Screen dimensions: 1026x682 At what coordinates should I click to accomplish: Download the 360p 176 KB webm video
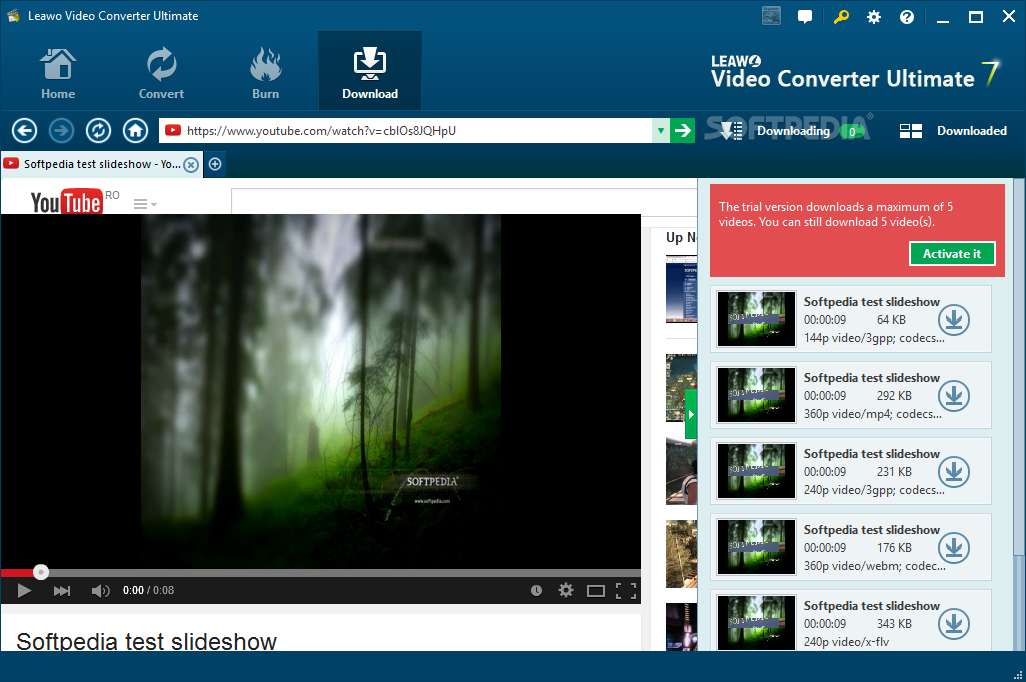click(953, 547)
